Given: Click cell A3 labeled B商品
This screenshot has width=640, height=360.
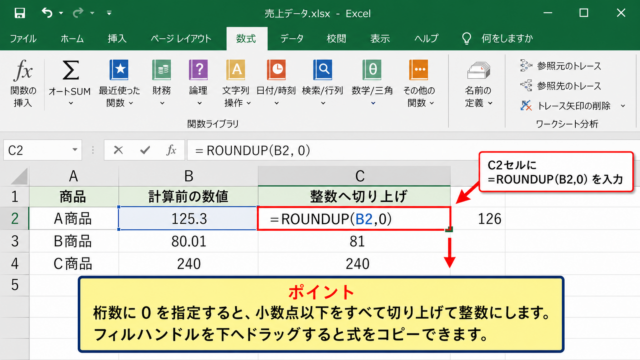Looking at the screenshot, I should pyautogui.click(x=73, y=241).
